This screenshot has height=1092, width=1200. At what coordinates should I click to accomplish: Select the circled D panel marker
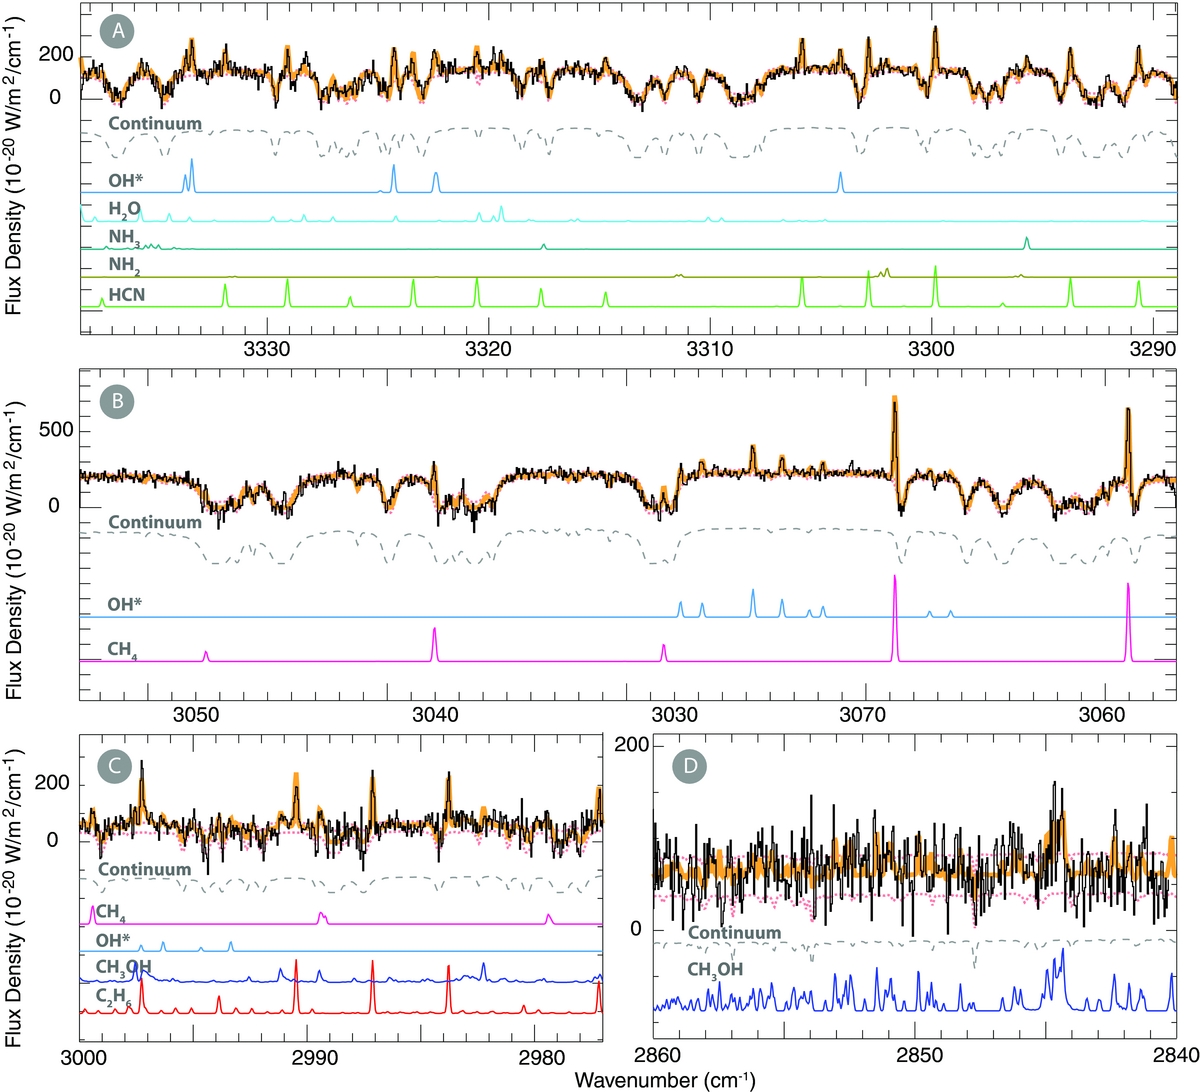point(690,767)
